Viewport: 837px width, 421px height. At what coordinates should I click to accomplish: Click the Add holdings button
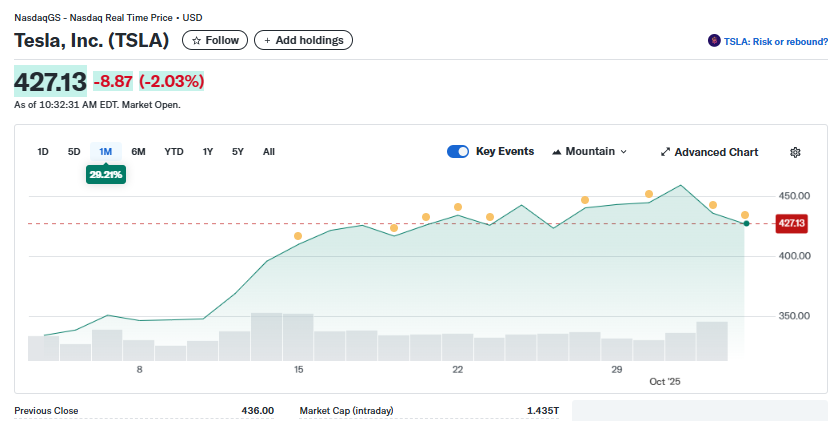[303, 40]
